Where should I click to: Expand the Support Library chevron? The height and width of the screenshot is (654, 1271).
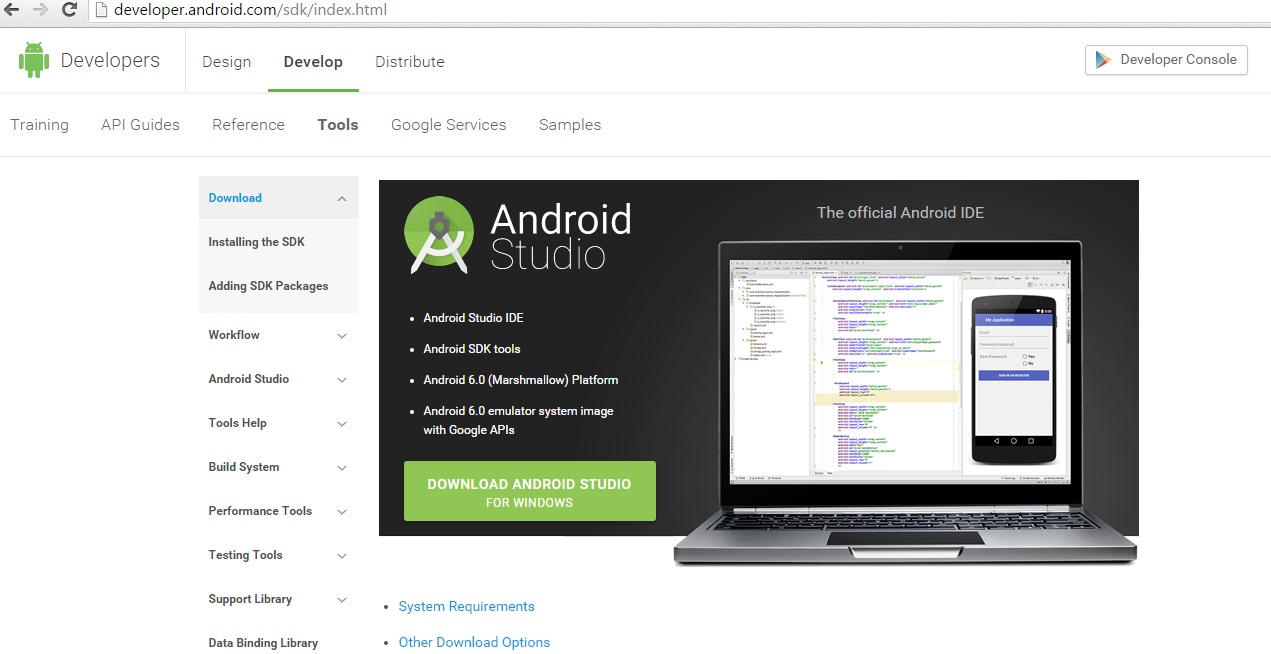coord(342,600)
